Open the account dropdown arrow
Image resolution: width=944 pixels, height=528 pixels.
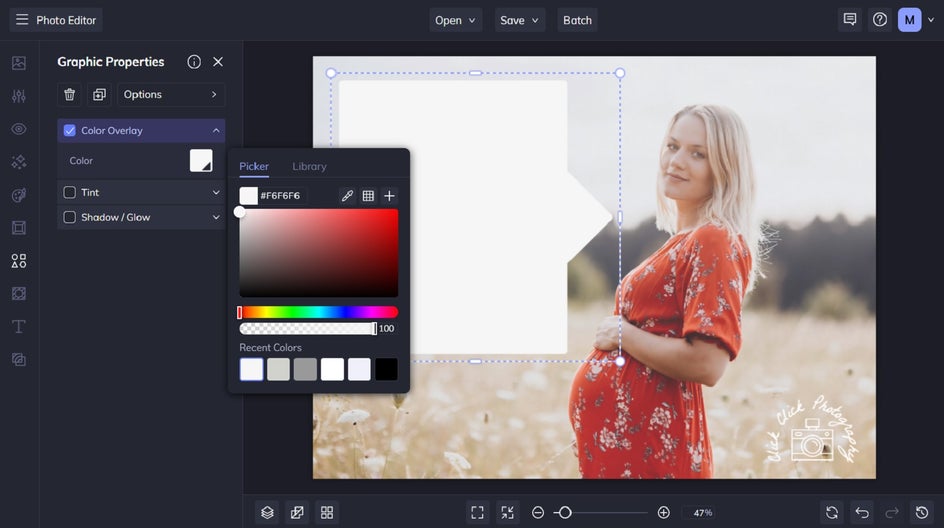click(x=931, y=20)
